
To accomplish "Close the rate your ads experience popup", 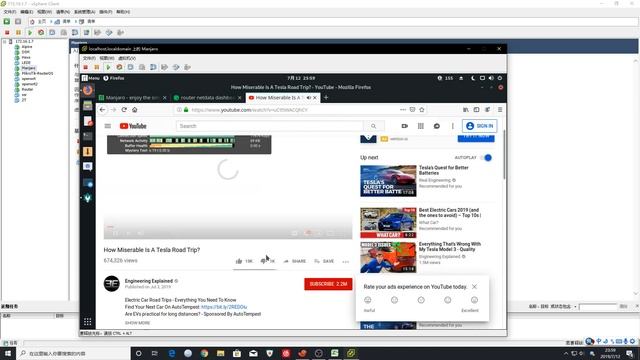I will (474, 287).
